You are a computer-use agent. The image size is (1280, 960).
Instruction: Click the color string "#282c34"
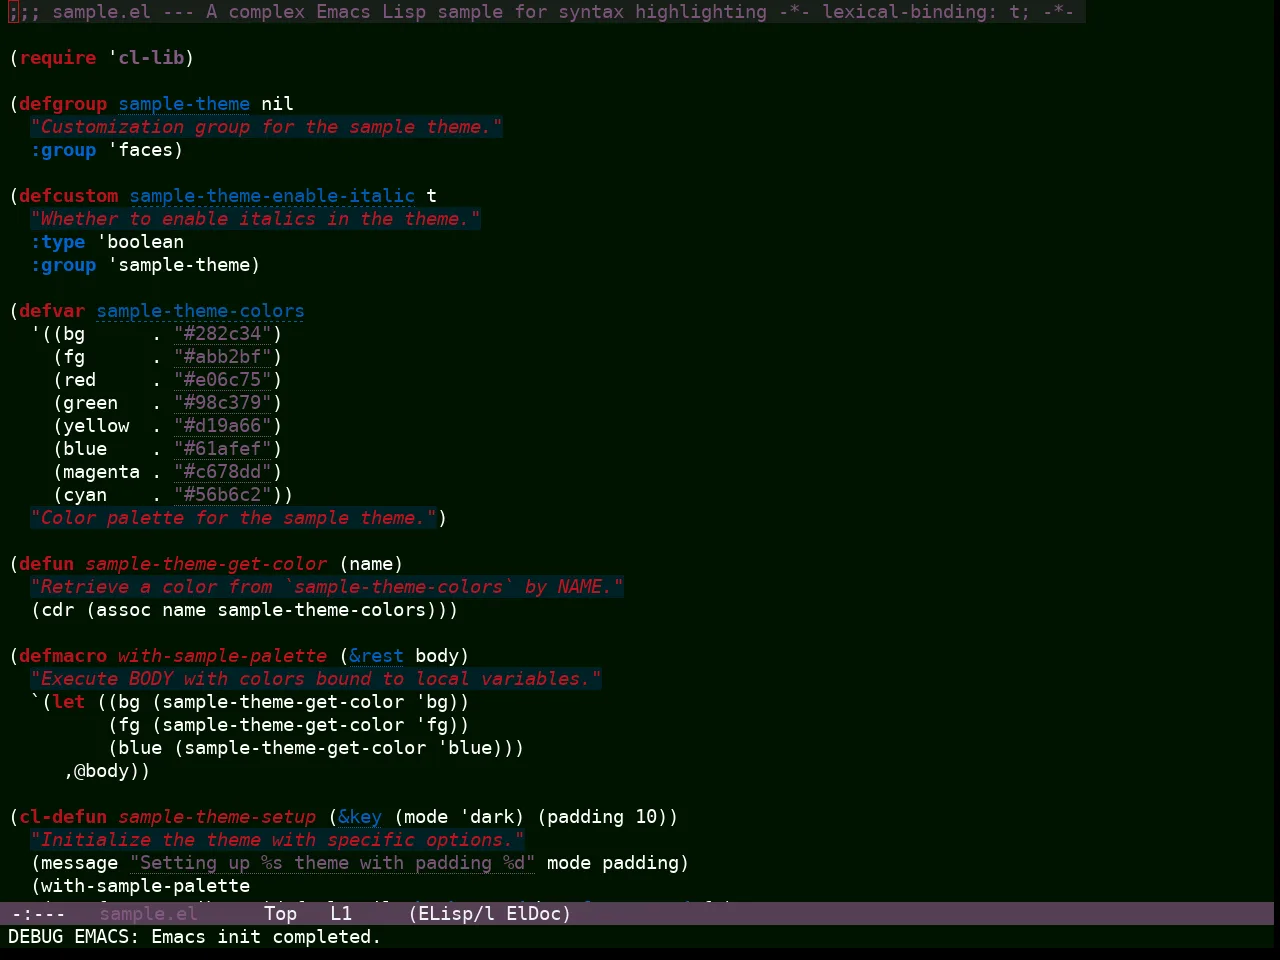(x=223, y=334)
